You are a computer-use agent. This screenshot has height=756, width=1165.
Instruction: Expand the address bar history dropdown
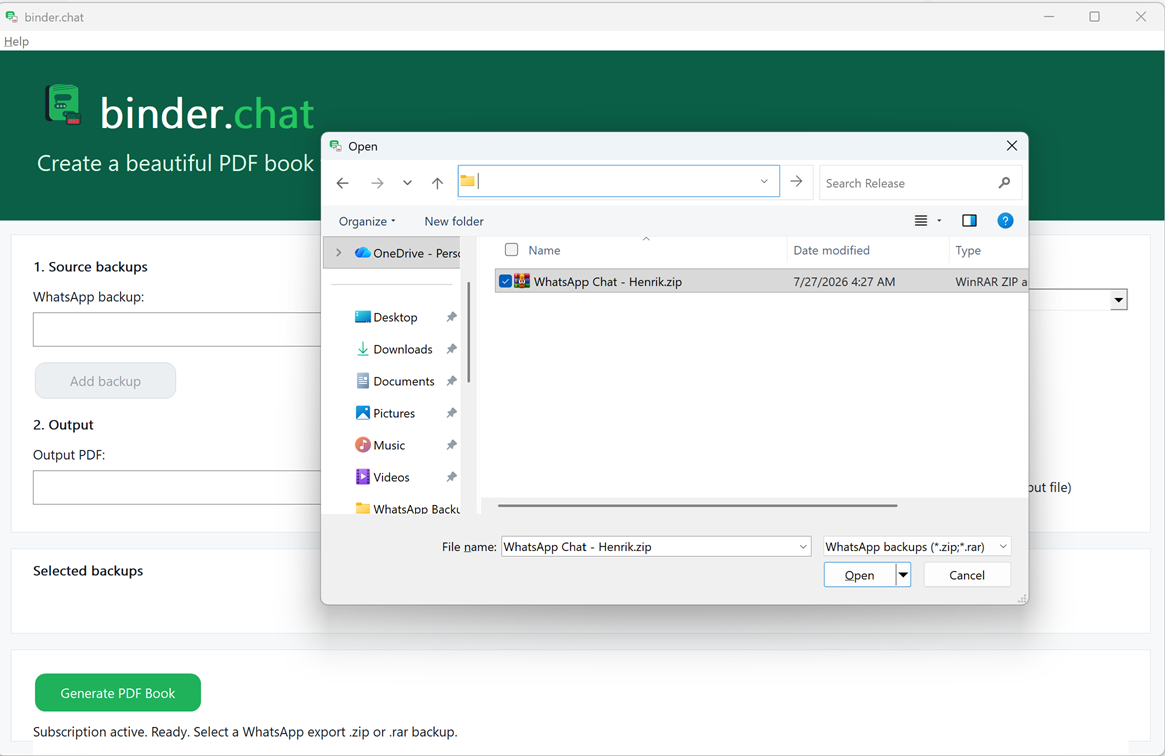[764, 181]
